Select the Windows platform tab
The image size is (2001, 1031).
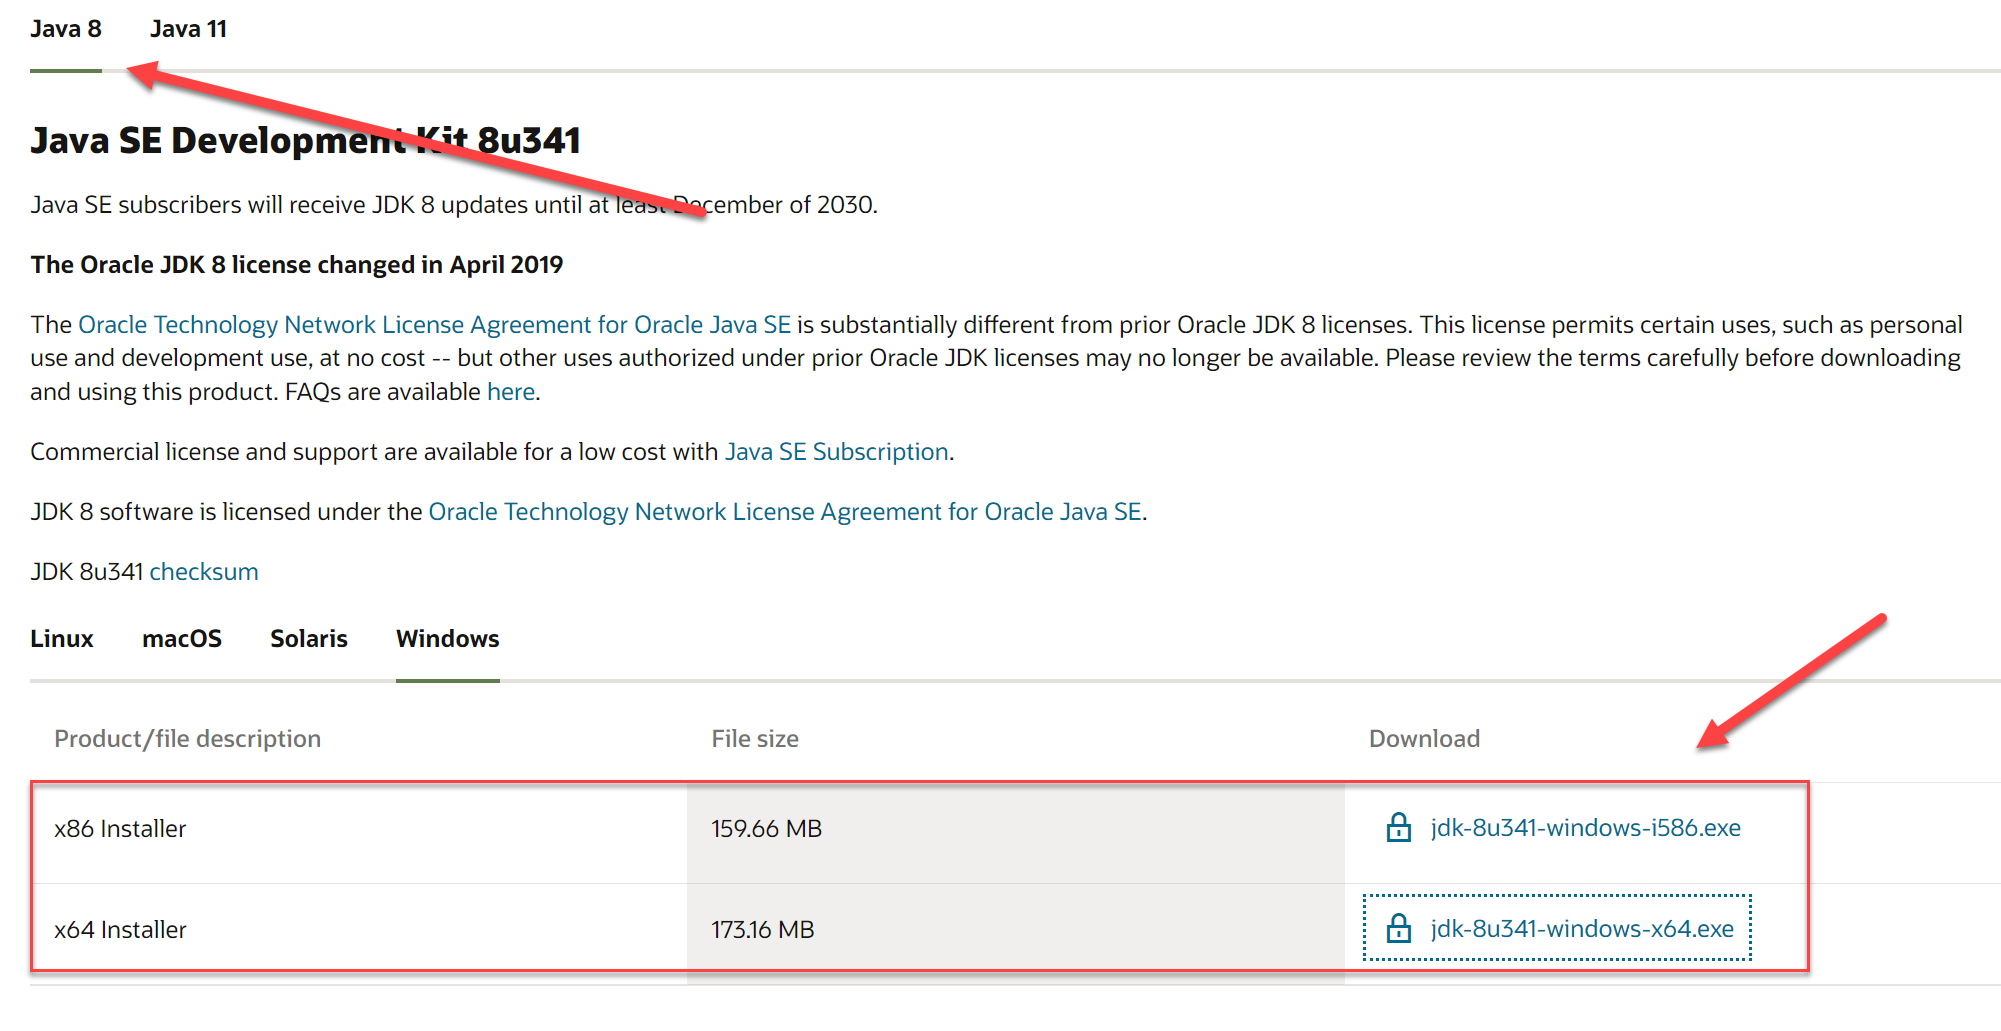point(447,639)
